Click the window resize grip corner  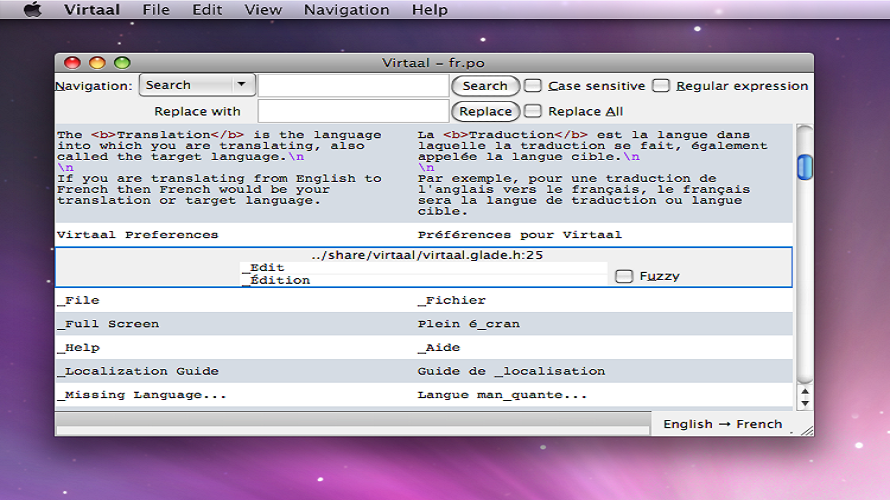coord(807,430)
